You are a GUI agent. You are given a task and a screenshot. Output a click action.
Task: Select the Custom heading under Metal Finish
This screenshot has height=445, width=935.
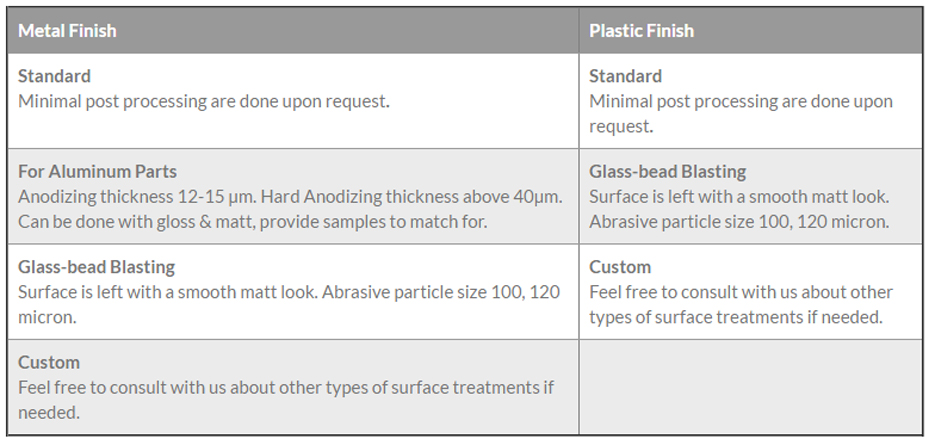point(49,362)
